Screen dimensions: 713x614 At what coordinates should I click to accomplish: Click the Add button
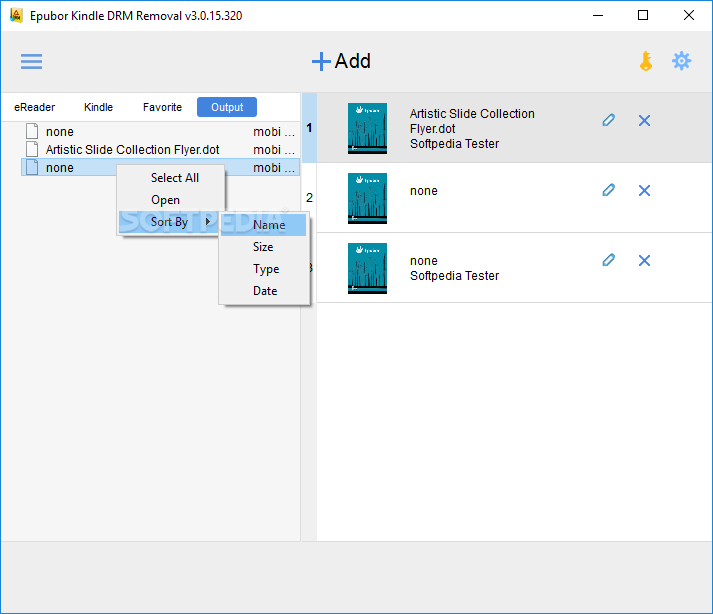pyautogui.click(x=341, y=61)
